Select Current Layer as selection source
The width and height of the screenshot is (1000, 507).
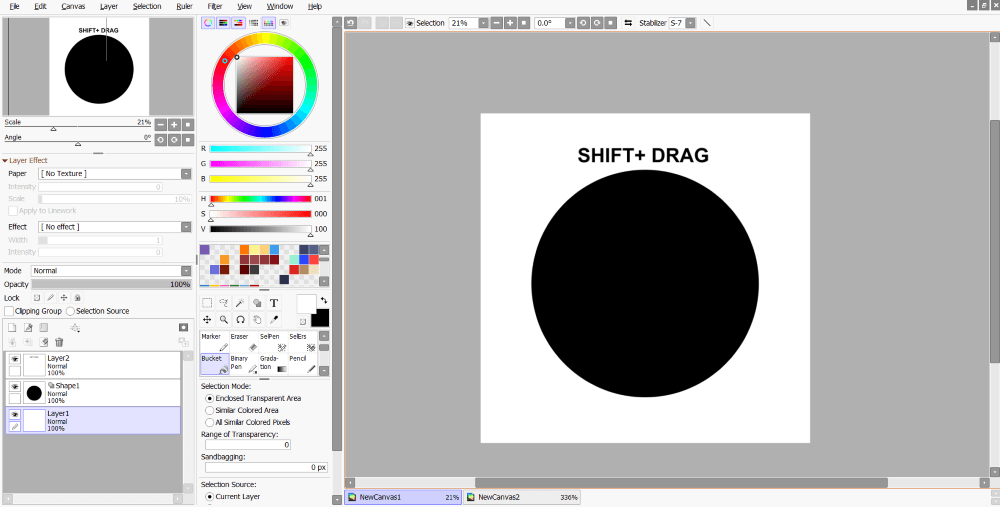point(209,496)
